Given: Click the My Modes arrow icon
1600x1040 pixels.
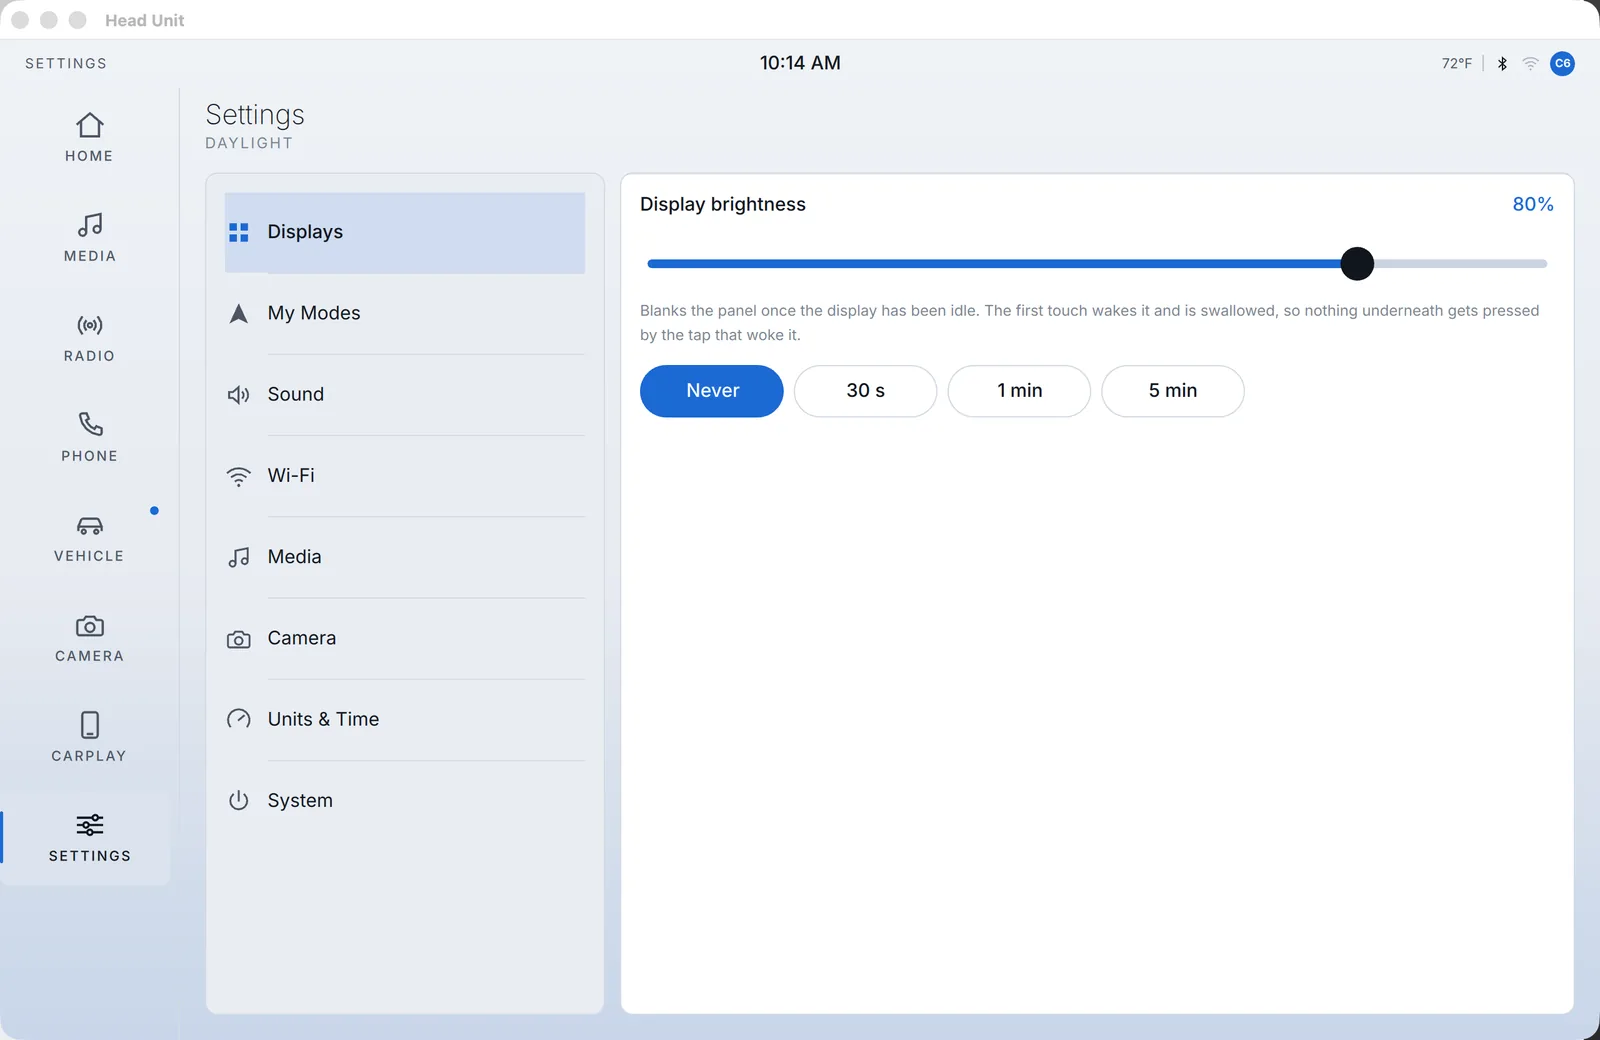Looking at the screenshot, I should point(238,313).
